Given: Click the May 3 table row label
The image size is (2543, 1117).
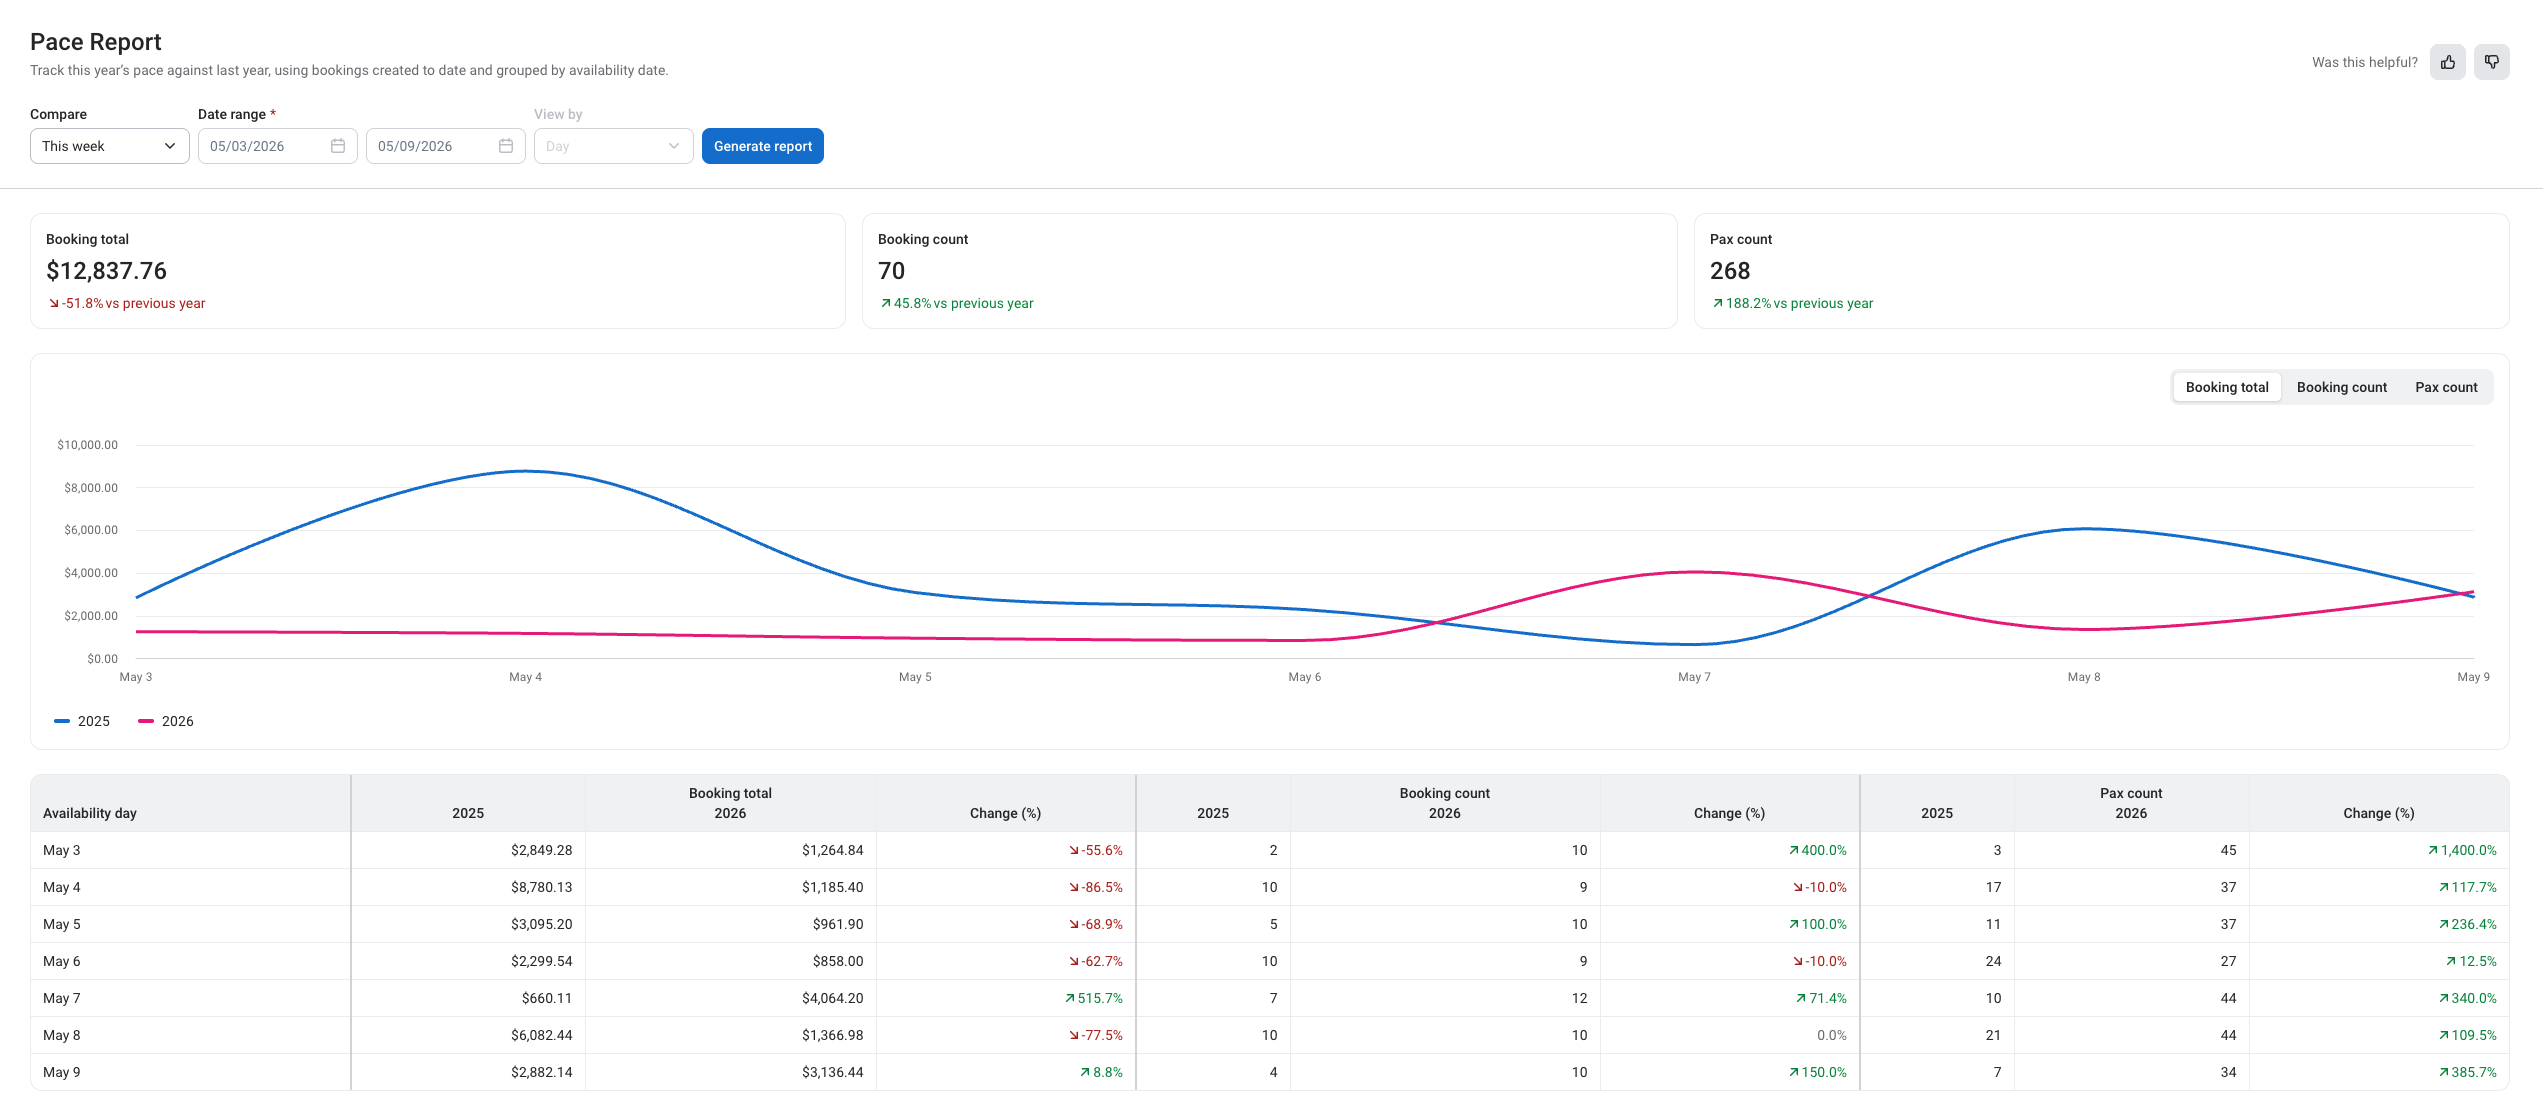Looking at the screenshot, I should (x=62, y=850).
